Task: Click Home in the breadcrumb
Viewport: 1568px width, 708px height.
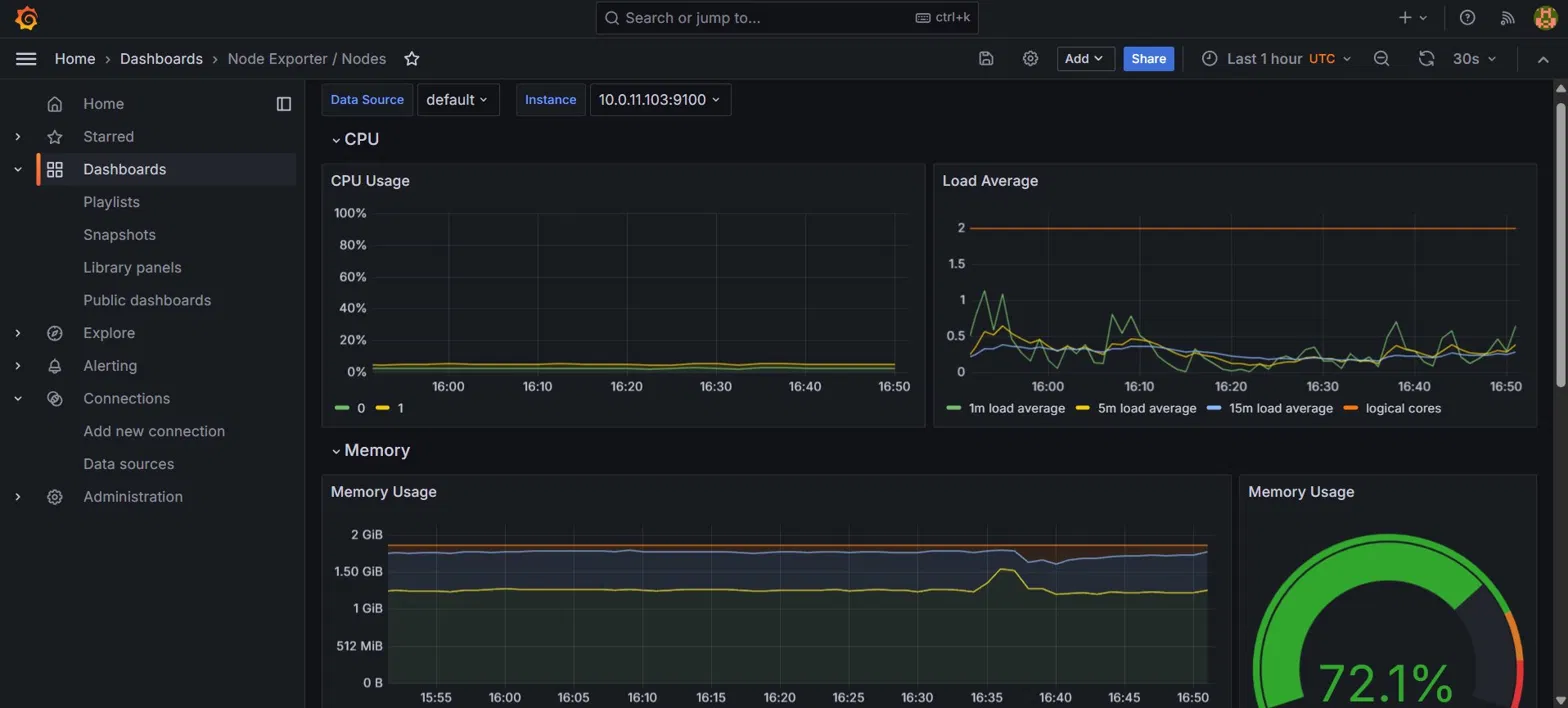Action: click(x=75, y=59)
